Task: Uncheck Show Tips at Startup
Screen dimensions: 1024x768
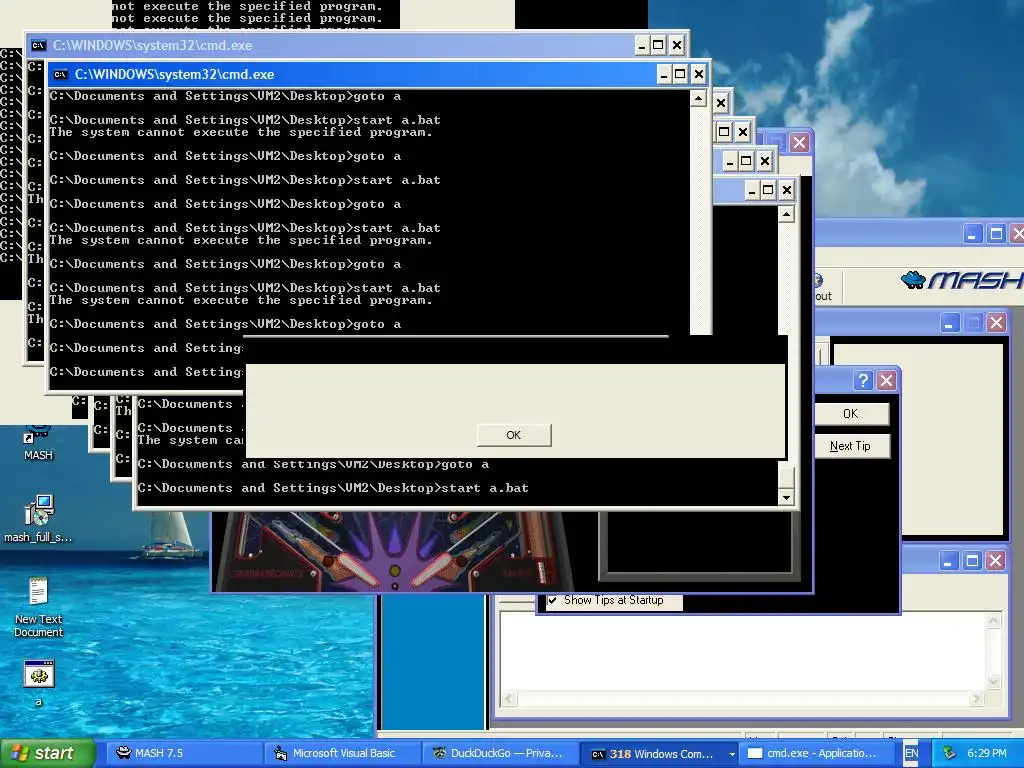Action: [553, 600]
